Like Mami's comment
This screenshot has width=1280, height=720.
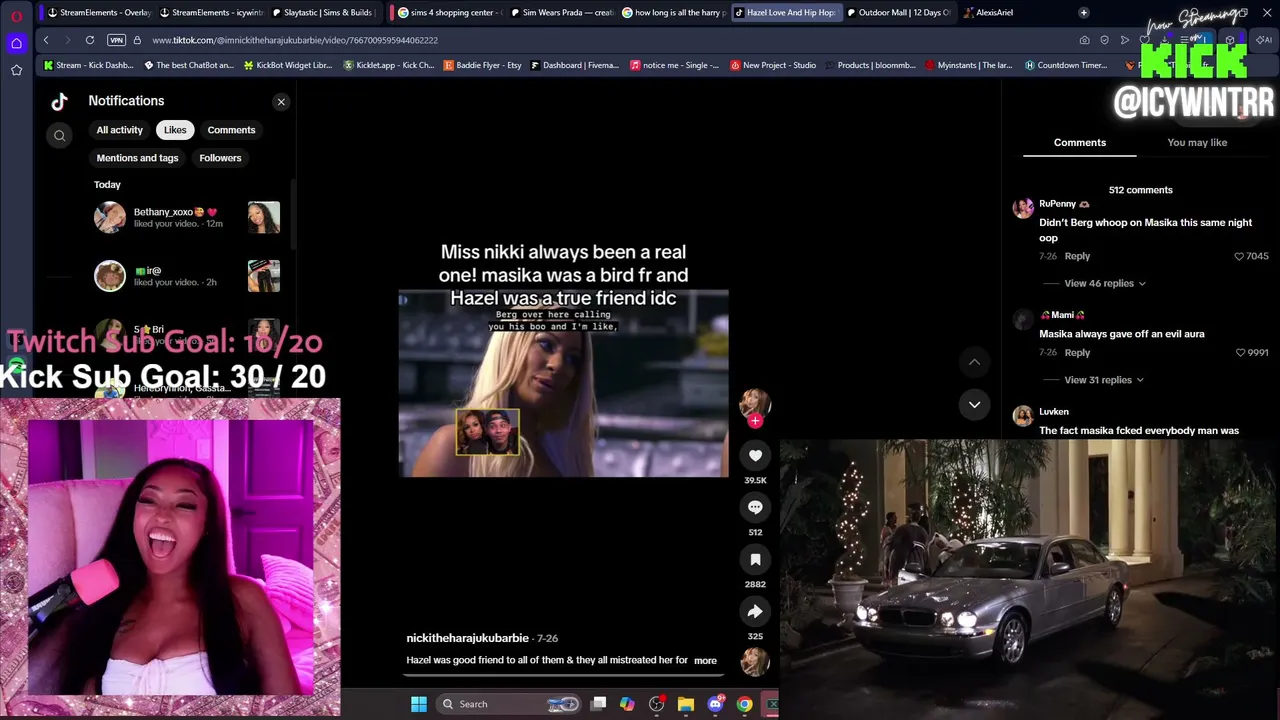click(1240, 353)
